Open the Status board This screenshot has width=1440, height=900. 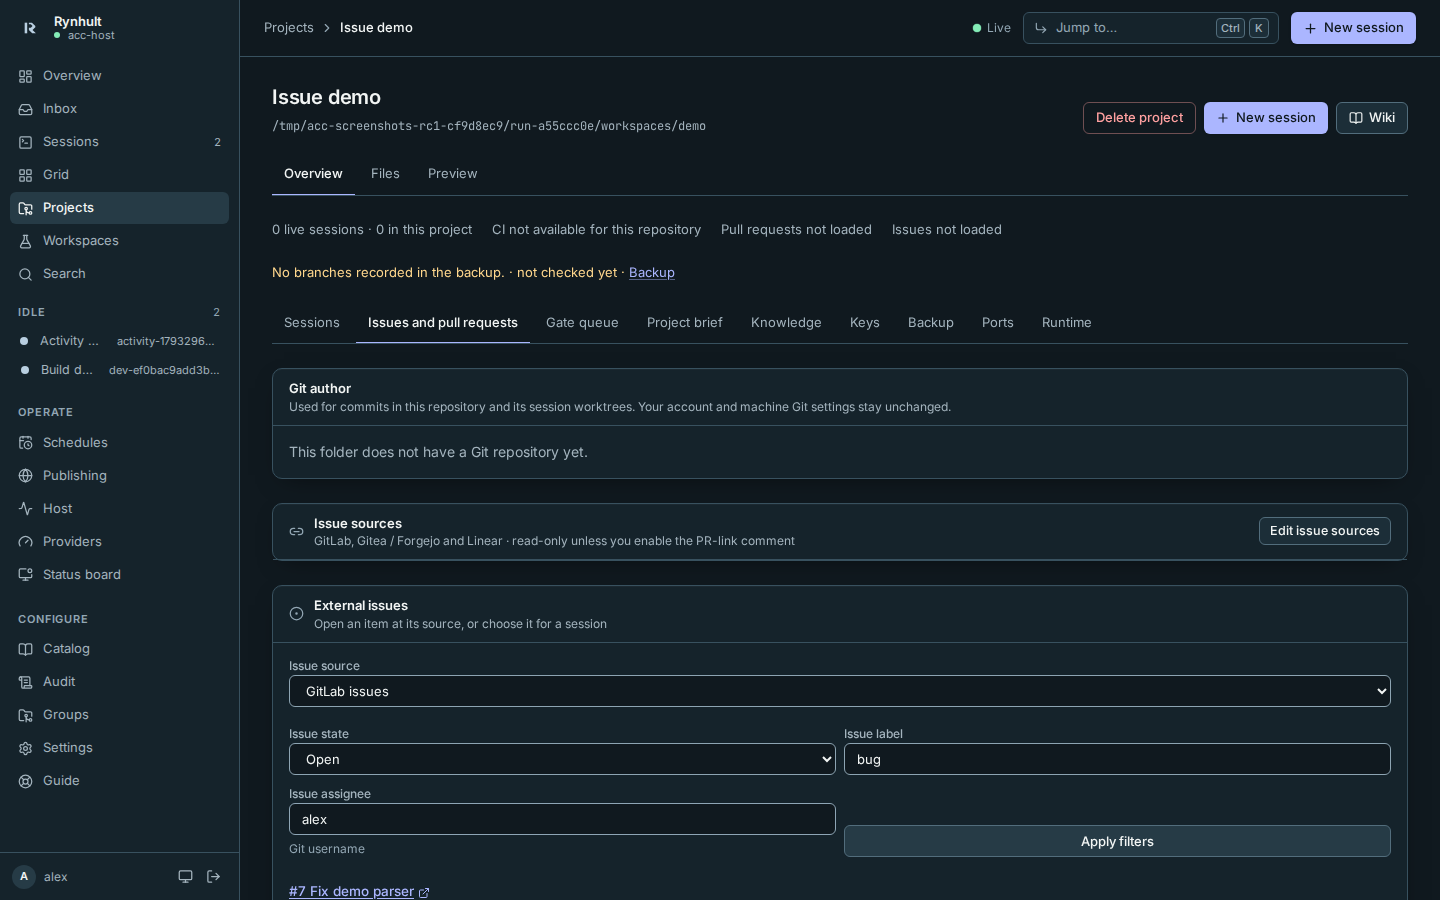119,575
